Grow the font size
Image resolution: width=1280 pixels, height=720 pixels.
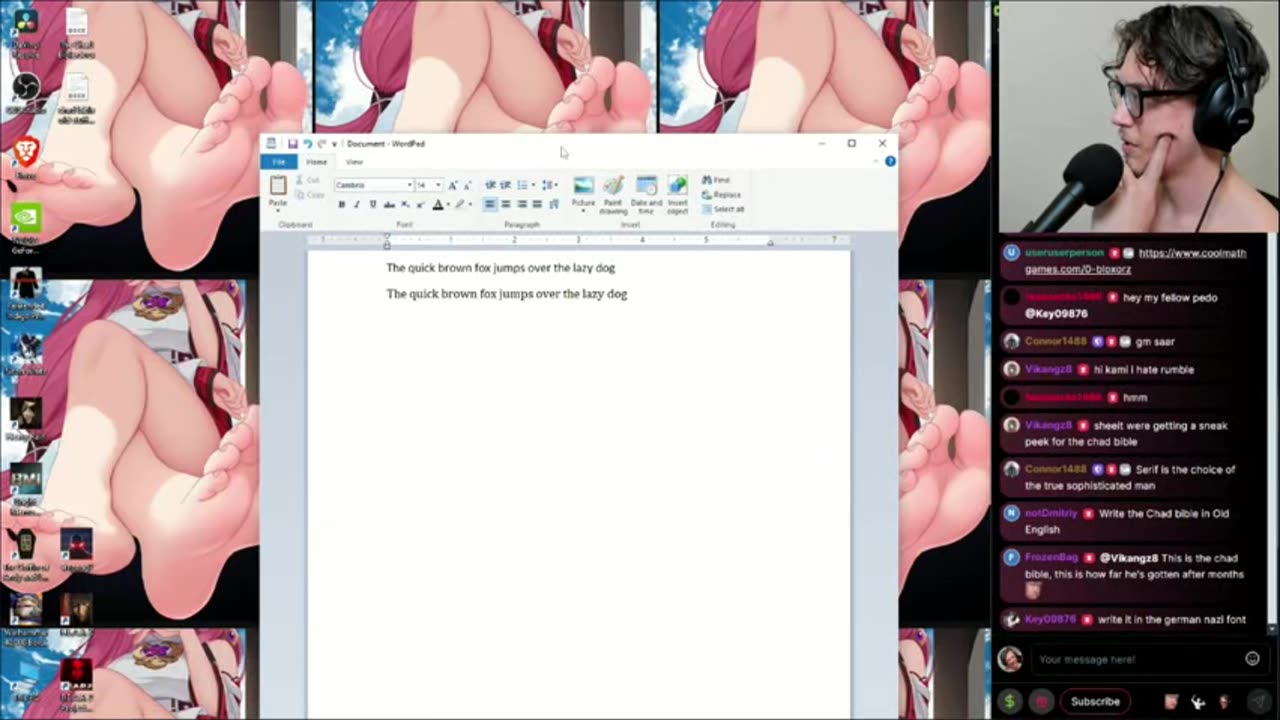[x=453, y=185]
